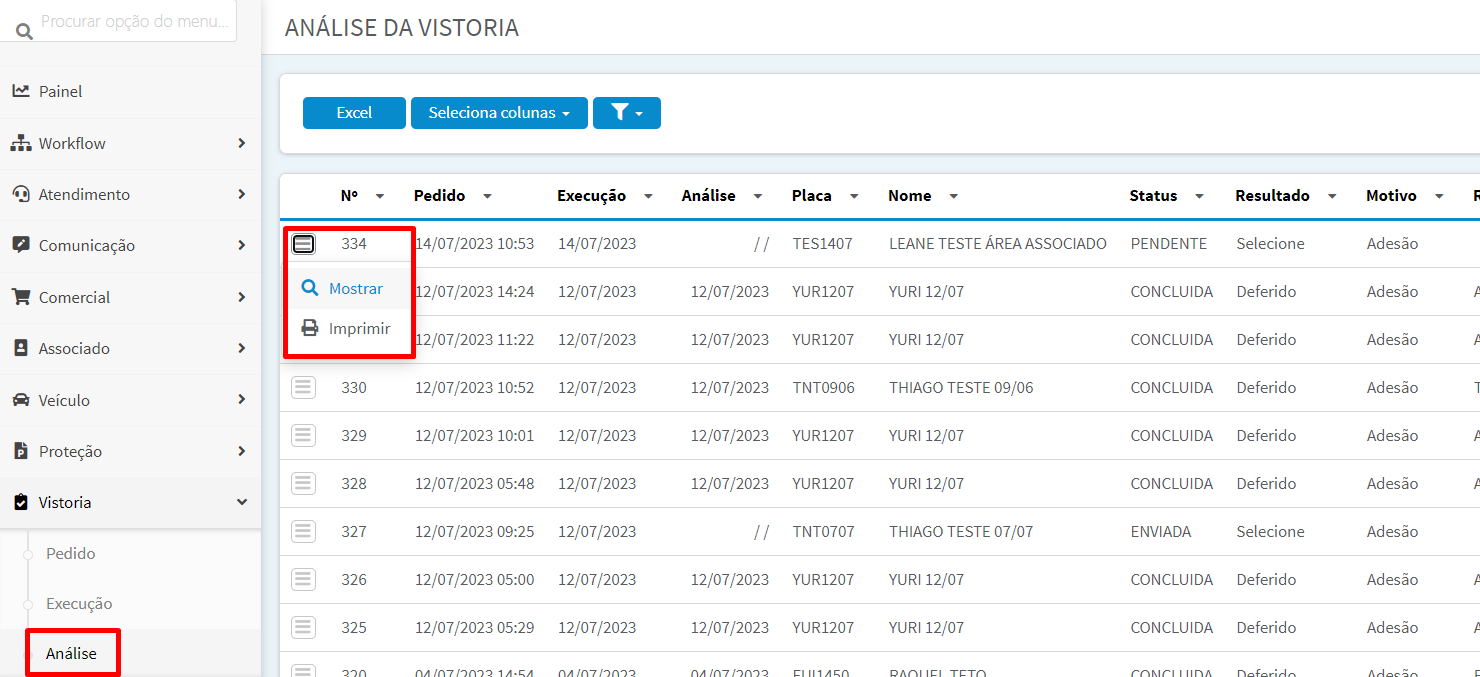Open the row menu icon for record 329

point(303,435)
